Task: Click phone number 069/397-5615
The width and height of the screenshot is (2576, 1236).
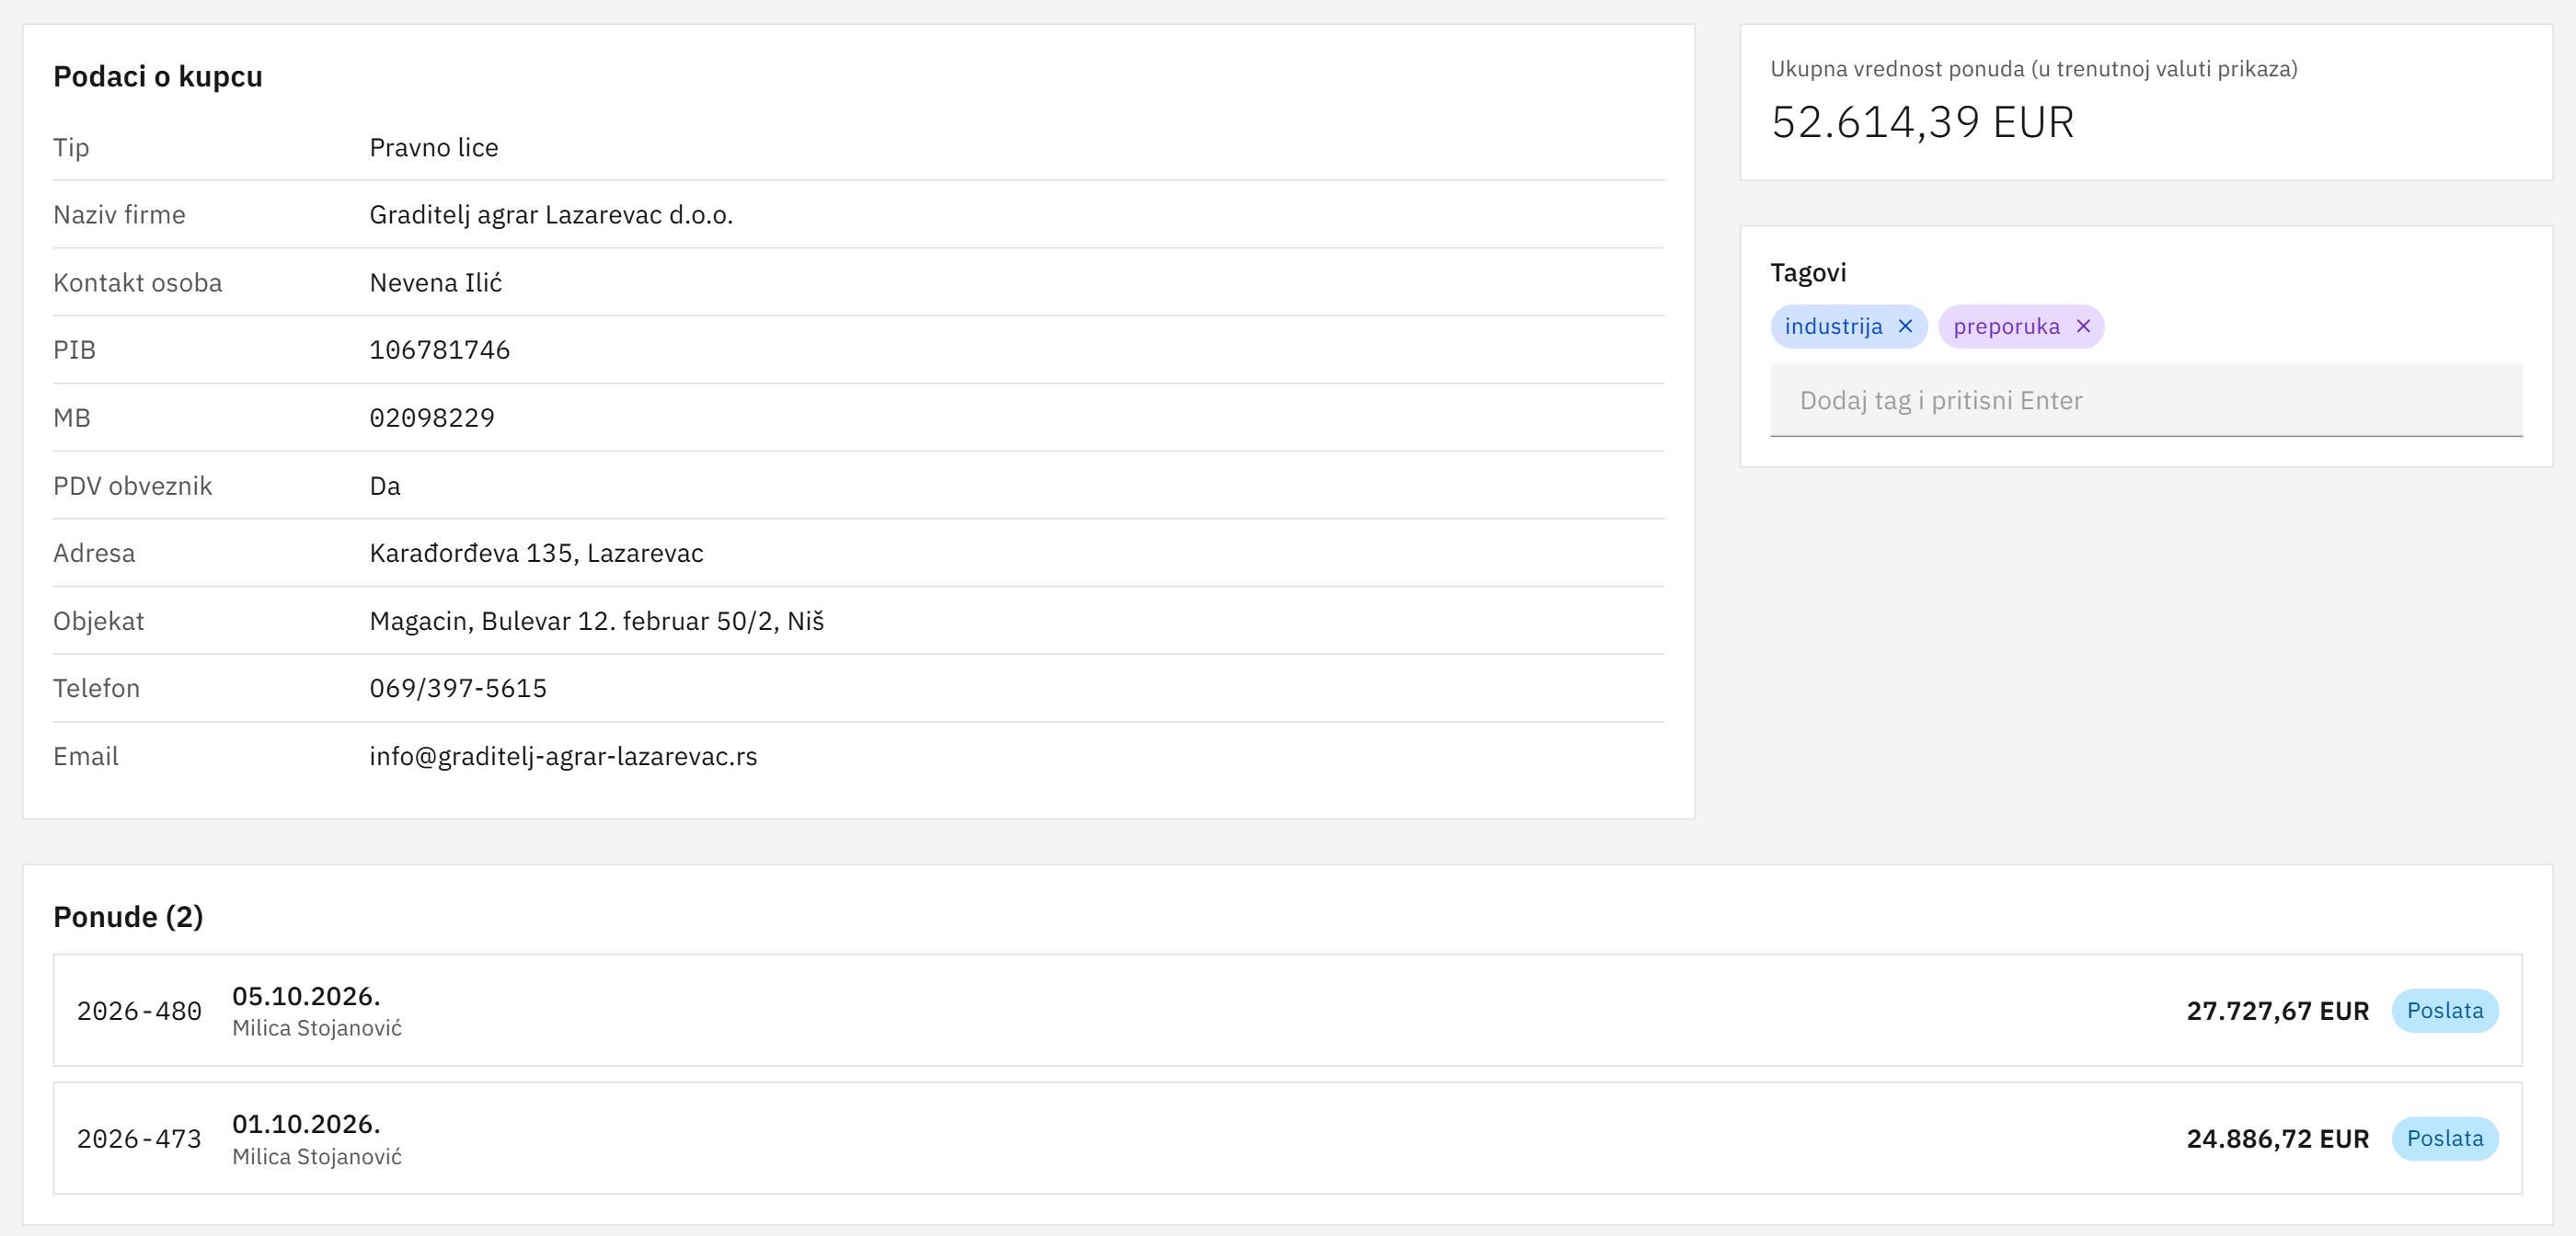Action: coord(458,688)
